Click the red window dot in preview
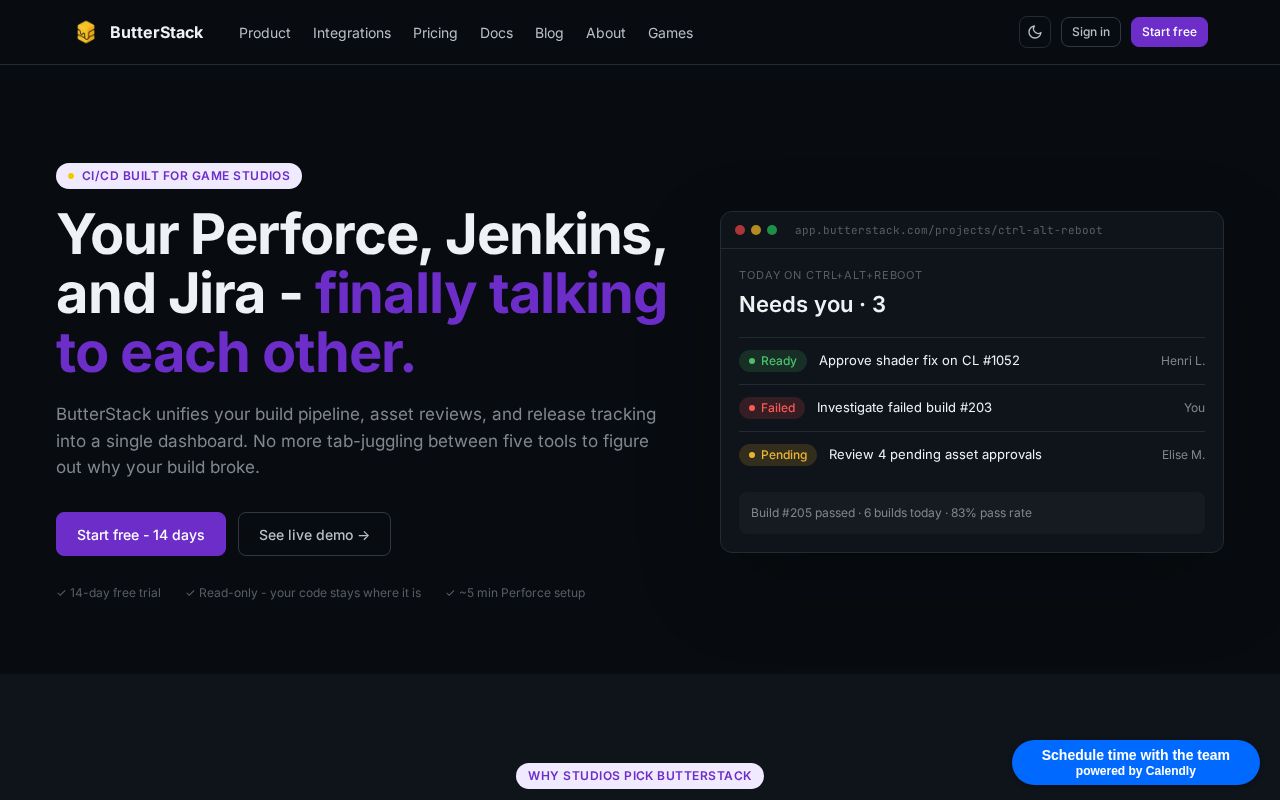 740,230
